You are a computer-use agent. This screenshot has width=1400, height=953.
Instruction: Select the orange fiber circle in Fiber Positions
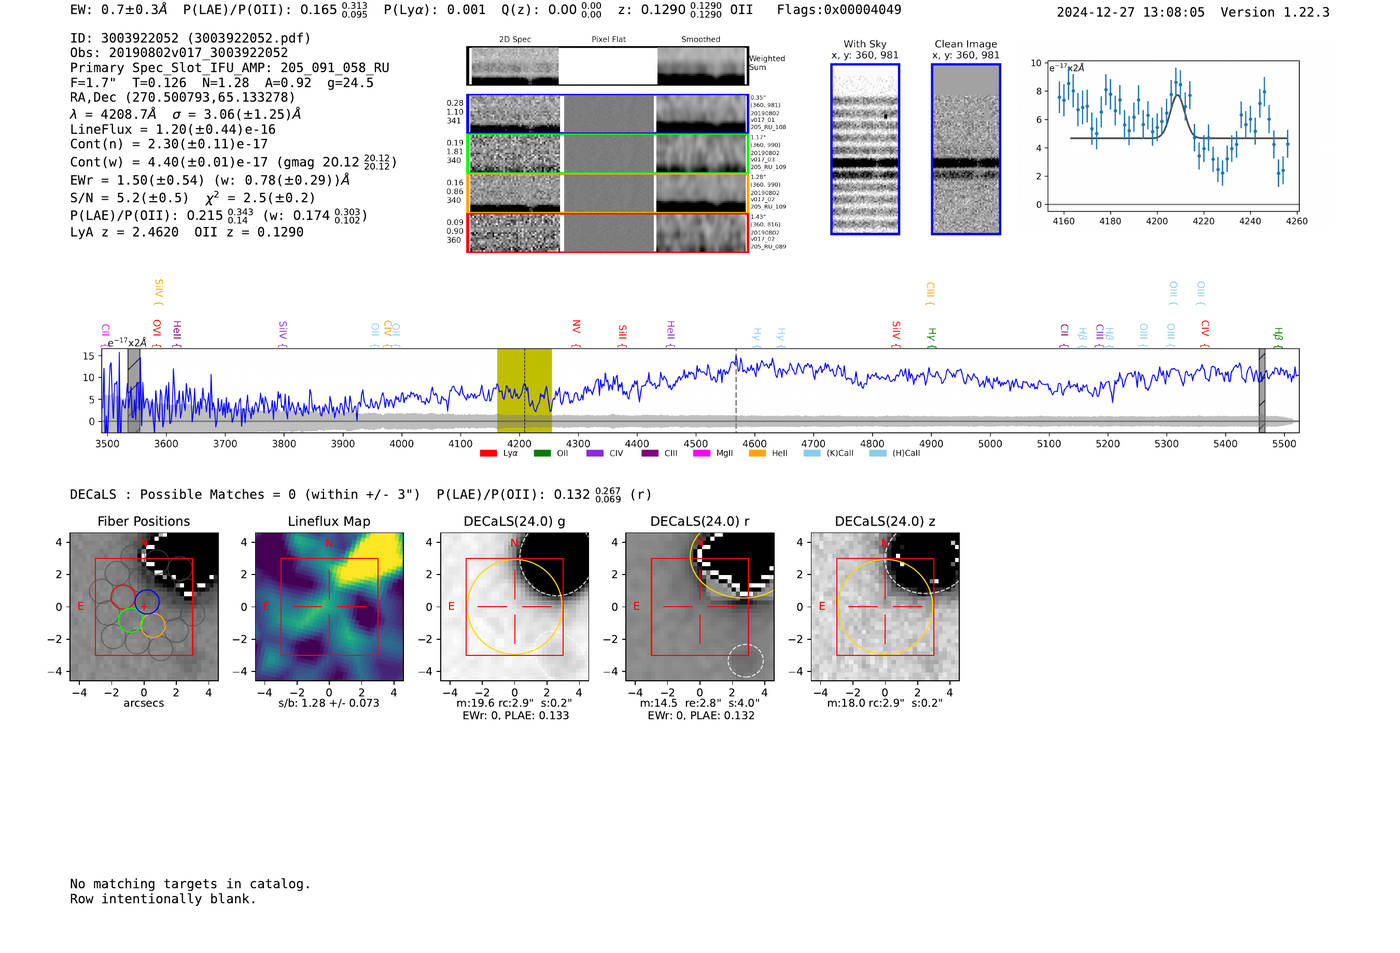pos(153,626)
